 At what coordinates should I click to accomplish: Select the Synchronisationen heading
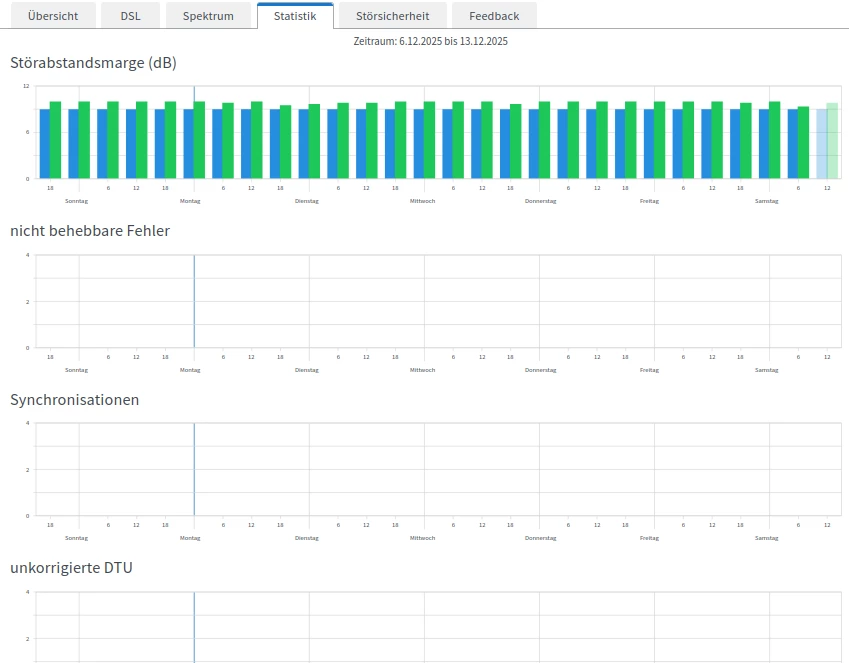coord(75,400)
